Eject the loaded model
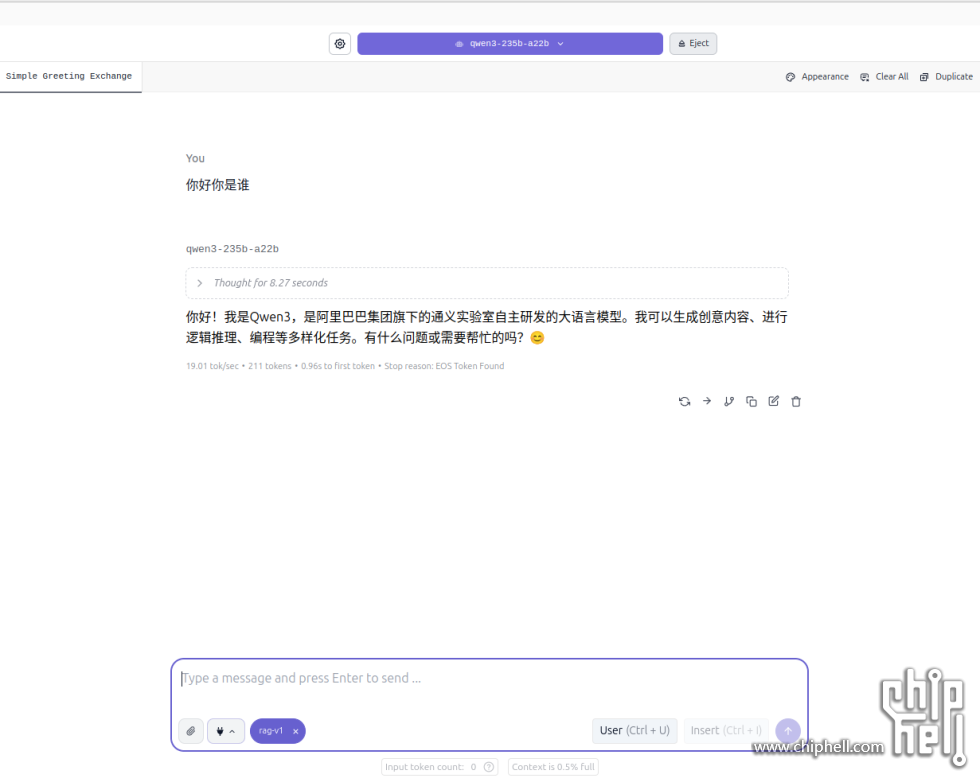The height and width of the screenshot is (782, 980). [x=693, y=44]
